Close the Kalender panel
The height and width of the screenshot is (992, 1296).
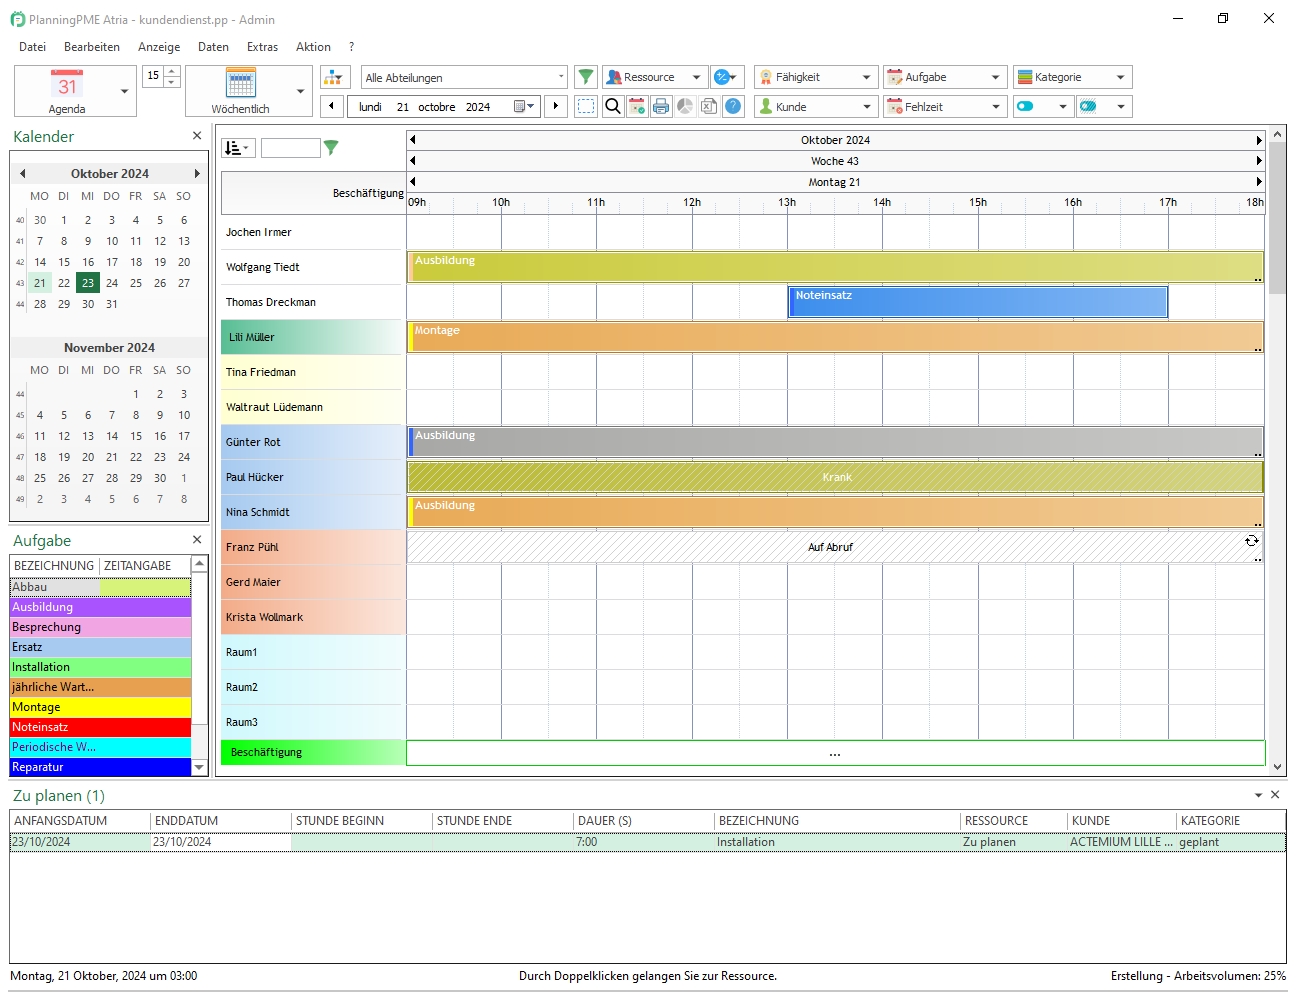point(197,136)
